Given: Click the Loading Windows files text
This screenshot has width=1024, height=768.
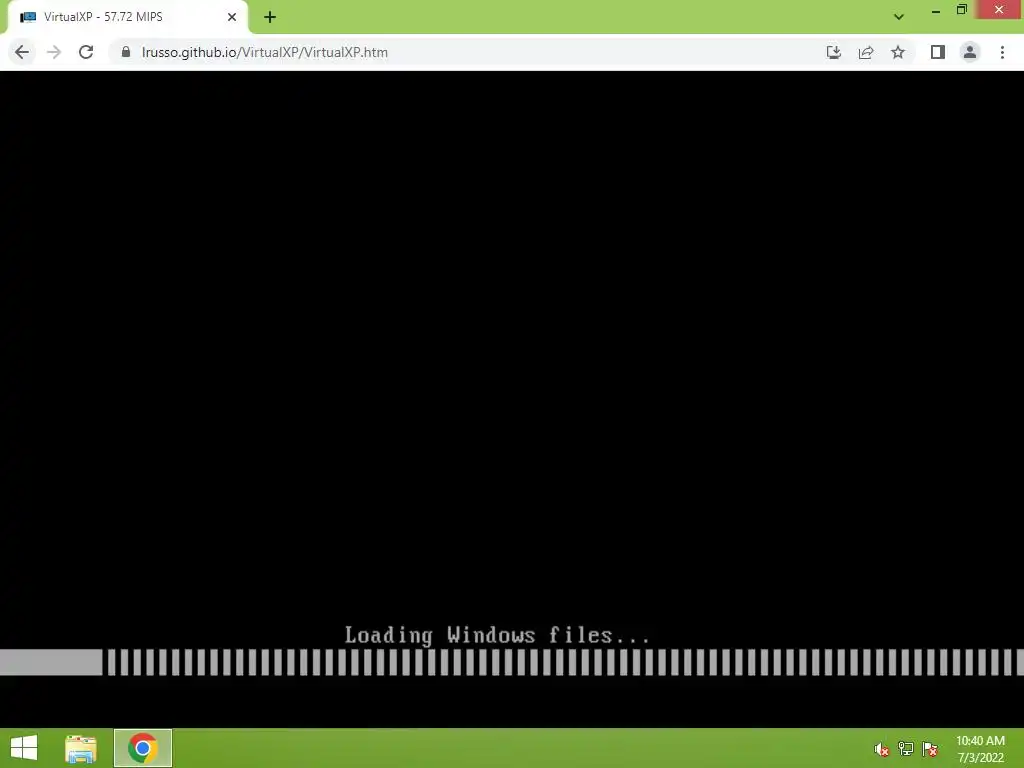Looking at the screenshot, I should pos(497,635).
